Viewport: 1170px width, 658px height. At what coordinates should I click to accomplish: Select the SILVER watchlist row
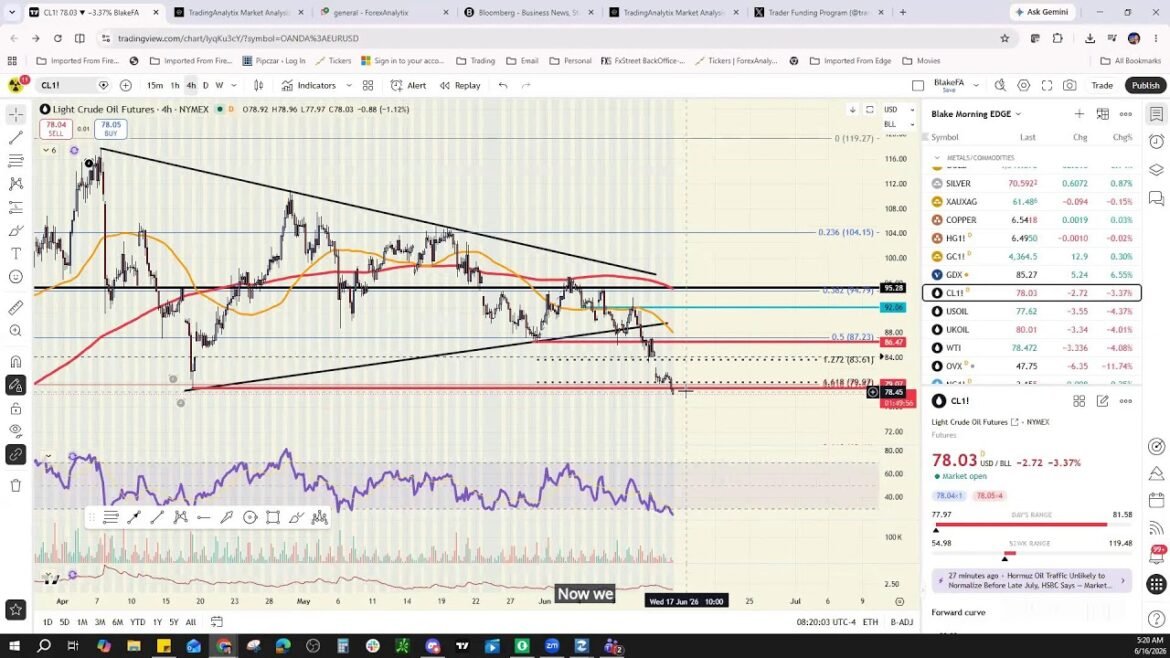pos(1032,183)
